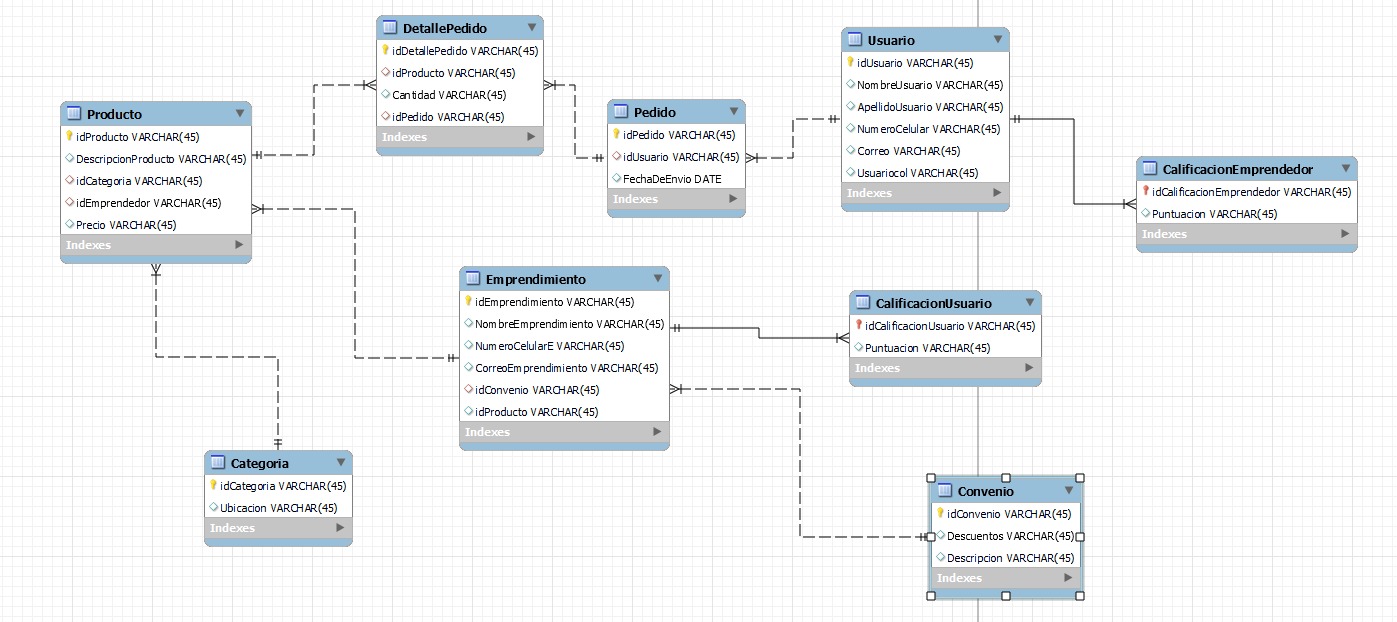This screenshot has height=622, width=1397.
Task: Click the primary key icon beside idPedido
Action: [x=617, y=134]
